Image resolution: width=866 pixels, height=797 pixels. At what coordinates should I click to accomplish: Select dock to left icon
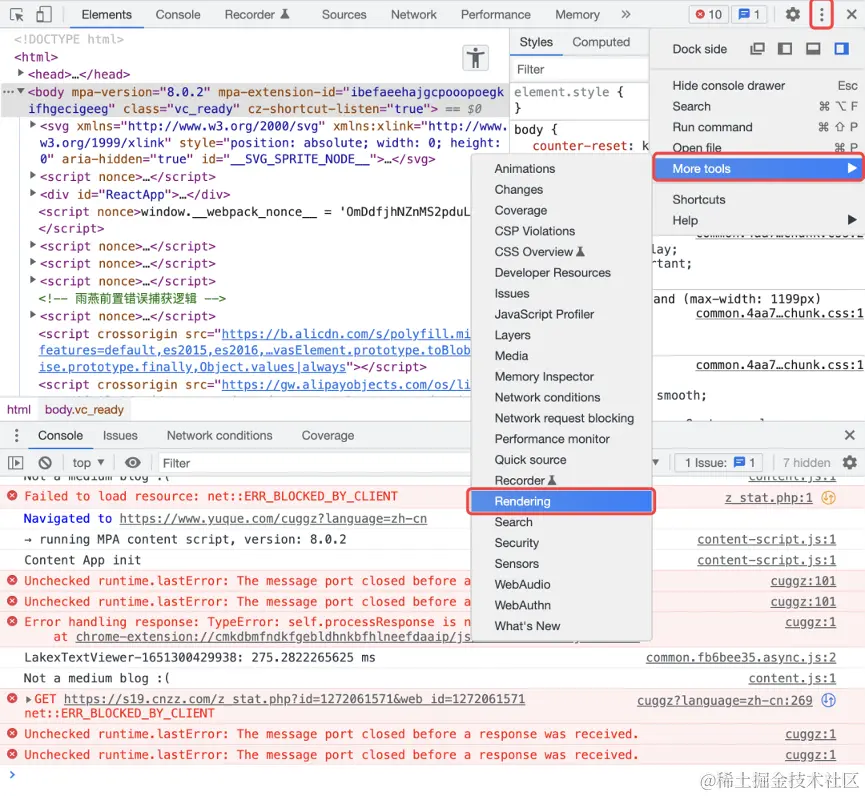(785, 49)
